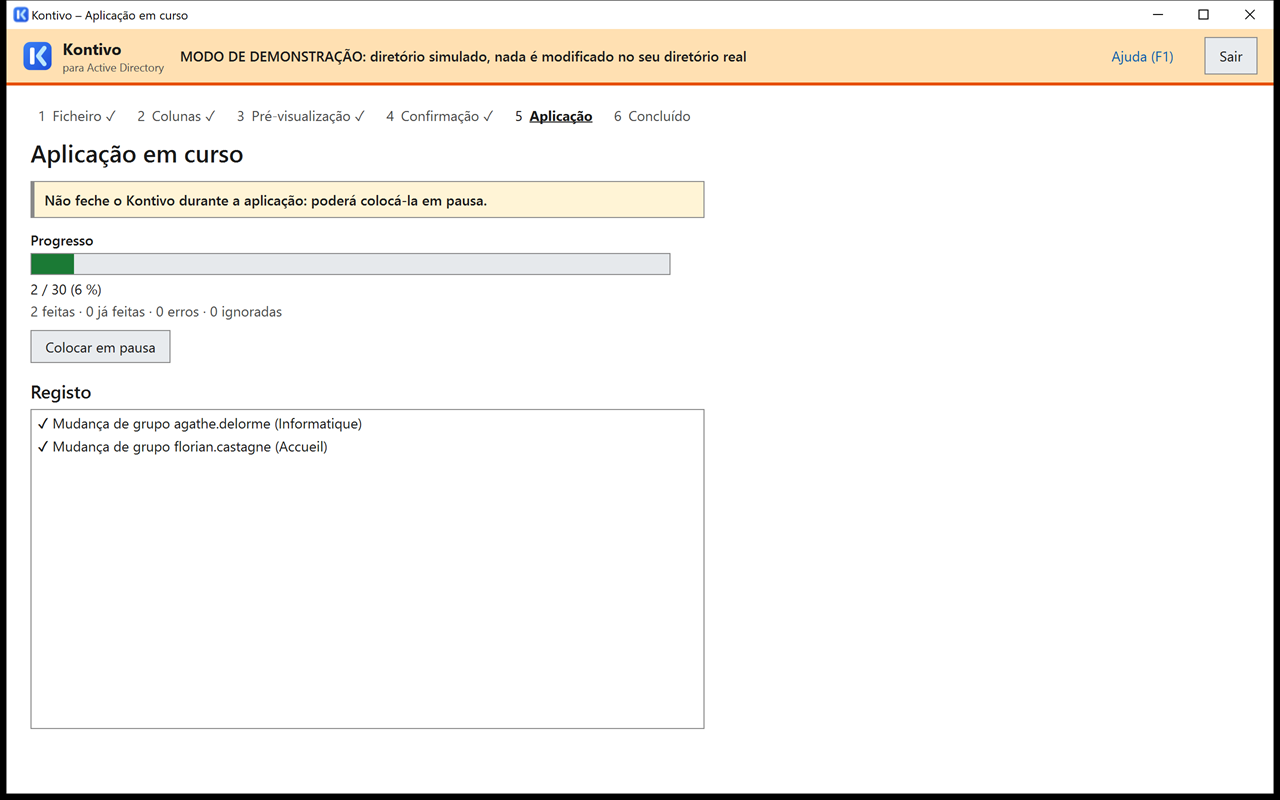The width and height of the screenshot is (1280, 800).
Task: Pause the run with Colocar em pausa
Action: 100,347
